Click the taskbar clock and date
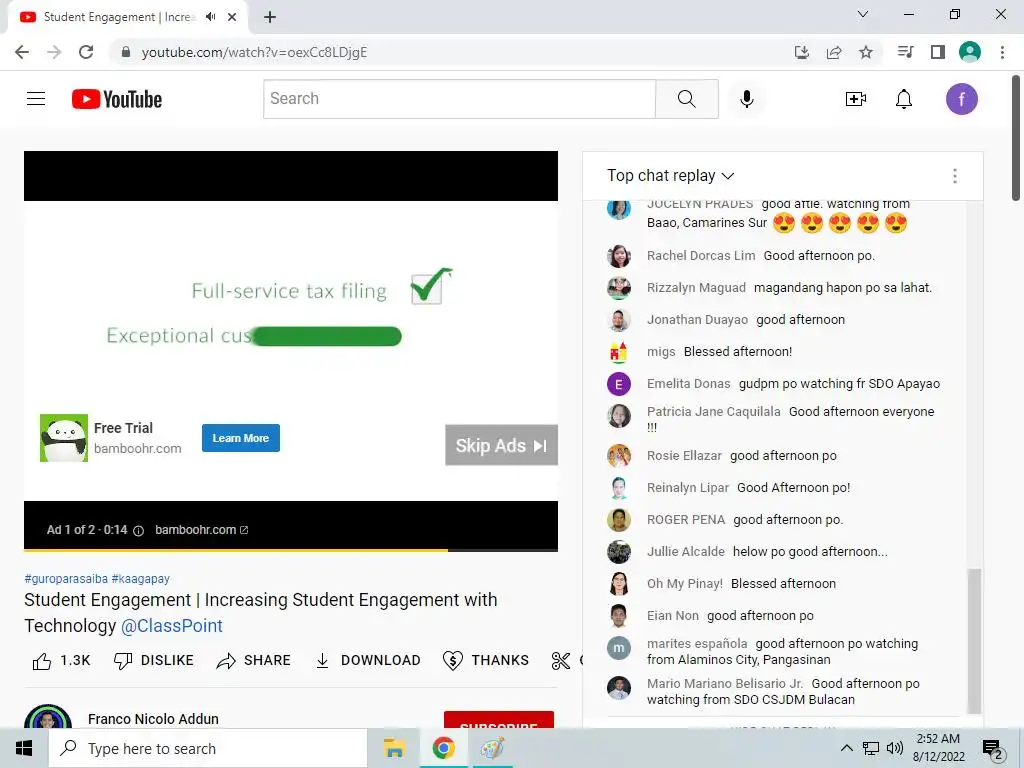The width and height of the screenshot is (1024, 768). tap(938, 748)
